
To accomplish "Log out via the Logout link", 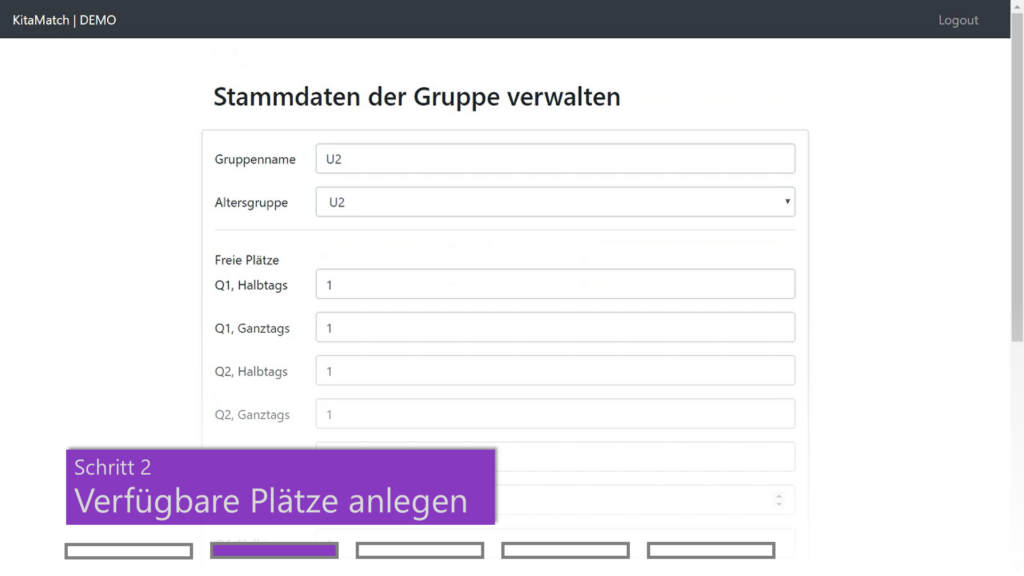I will click(957, 20).
